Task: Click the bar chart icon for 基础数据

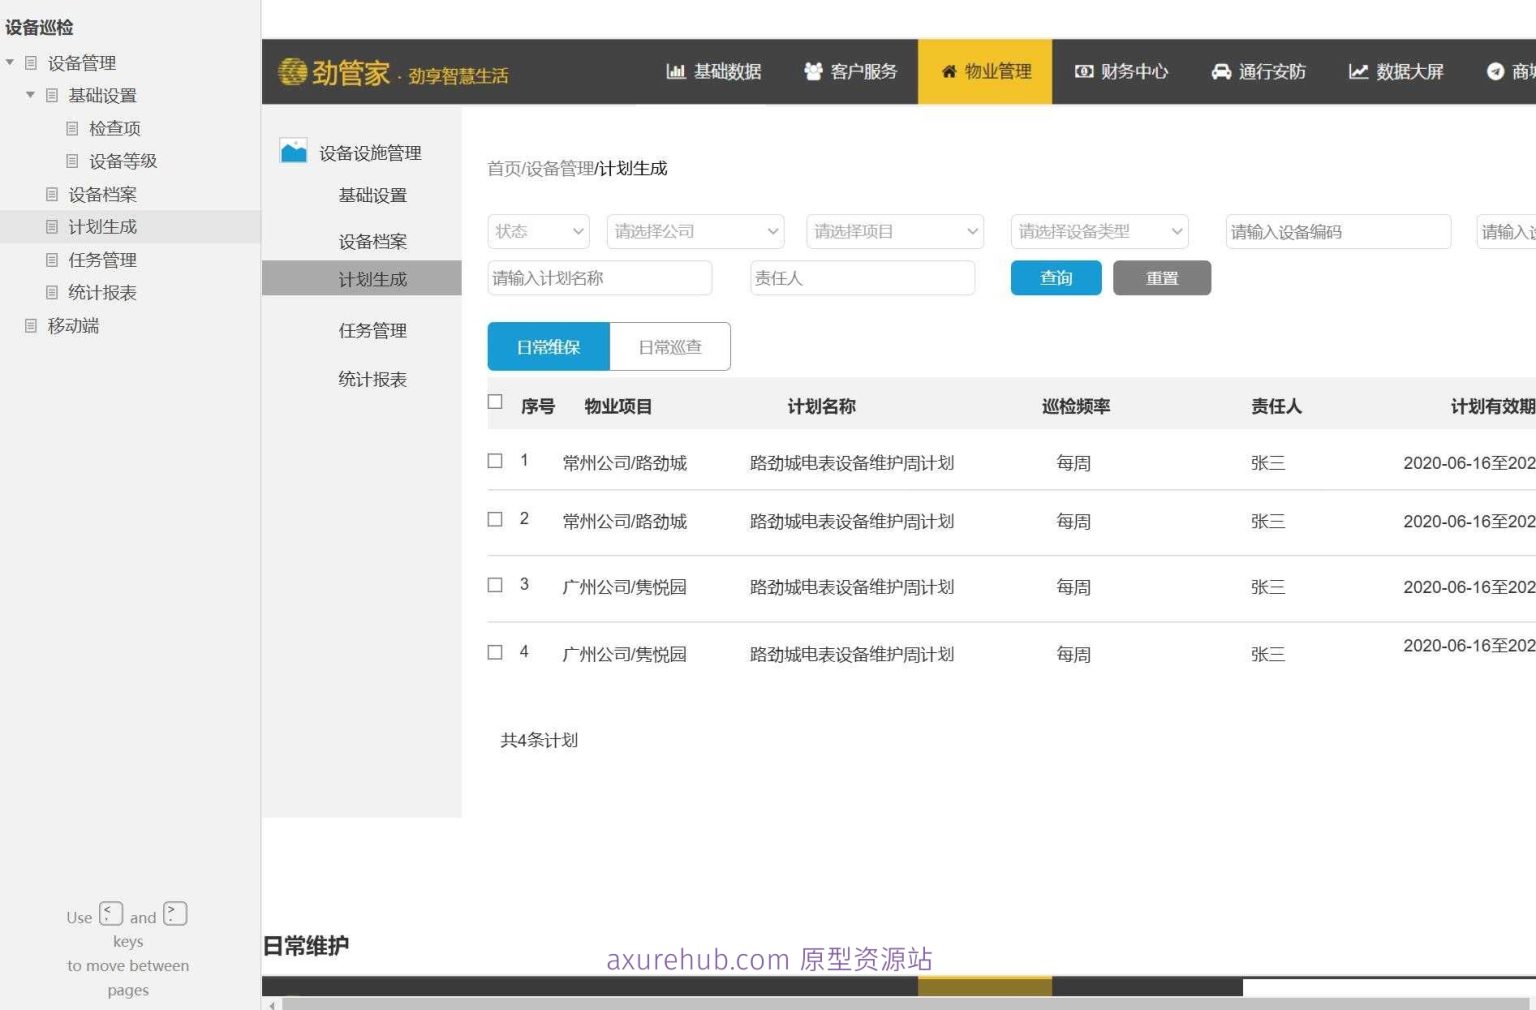Action: pos(676,72)
